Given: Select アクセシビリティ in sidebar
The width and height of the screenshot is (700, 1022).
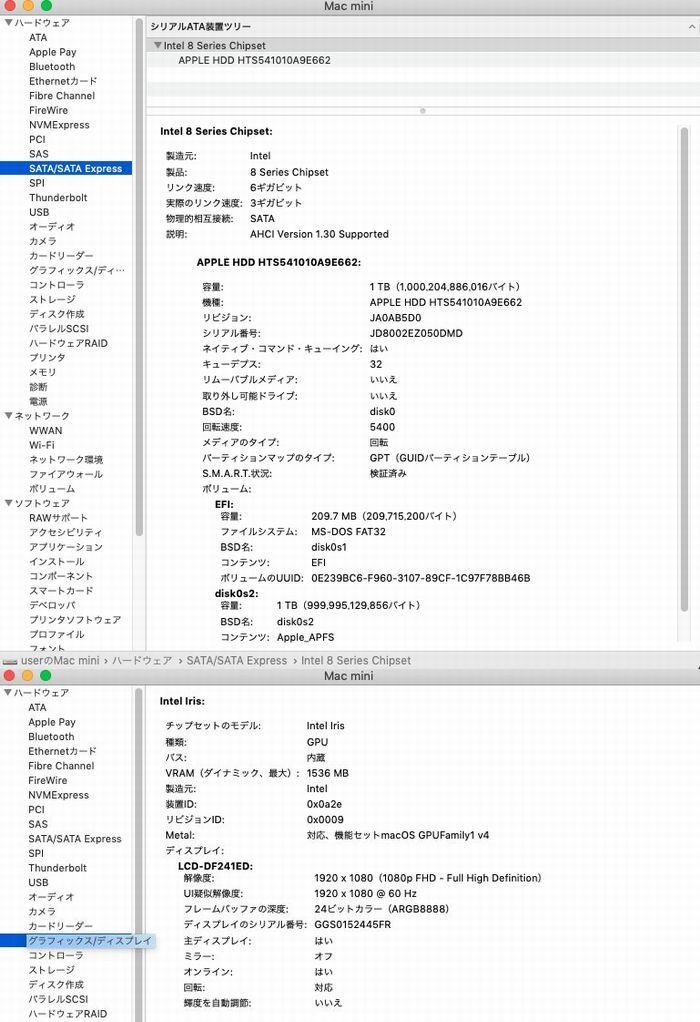Looking at the screenshot, I should (x=66, y=533).
